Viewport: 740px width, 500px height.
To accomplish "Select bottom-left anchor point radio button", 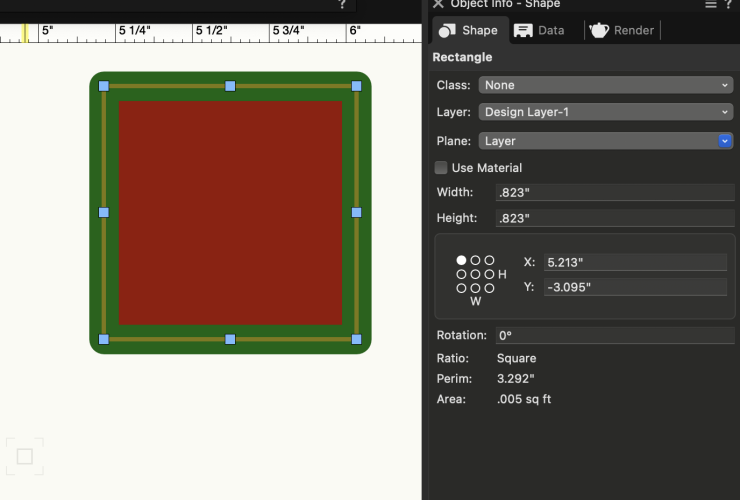I will [461, 288].
